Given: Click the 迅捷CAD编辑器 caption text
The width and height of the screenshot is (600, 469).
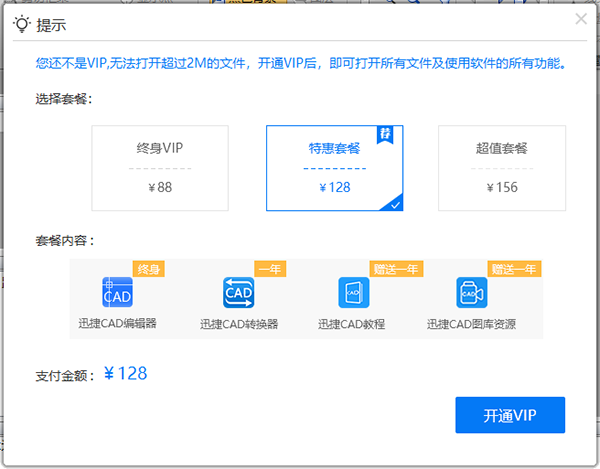Looking at the screenshot, I should click(x=117, y=324).
